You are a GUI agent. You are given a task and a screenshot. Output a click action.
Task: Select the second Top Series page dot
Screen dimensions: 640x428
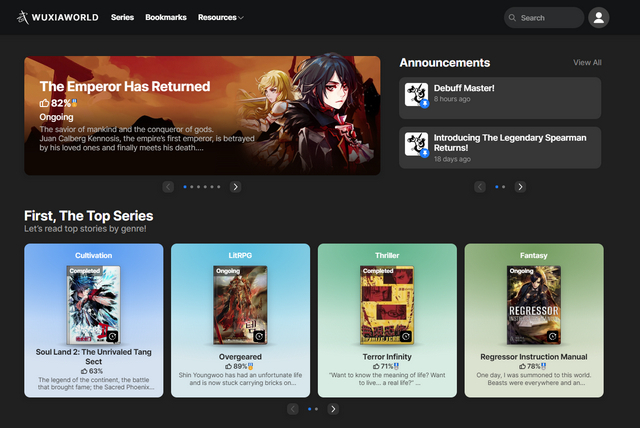coord(316,409)
